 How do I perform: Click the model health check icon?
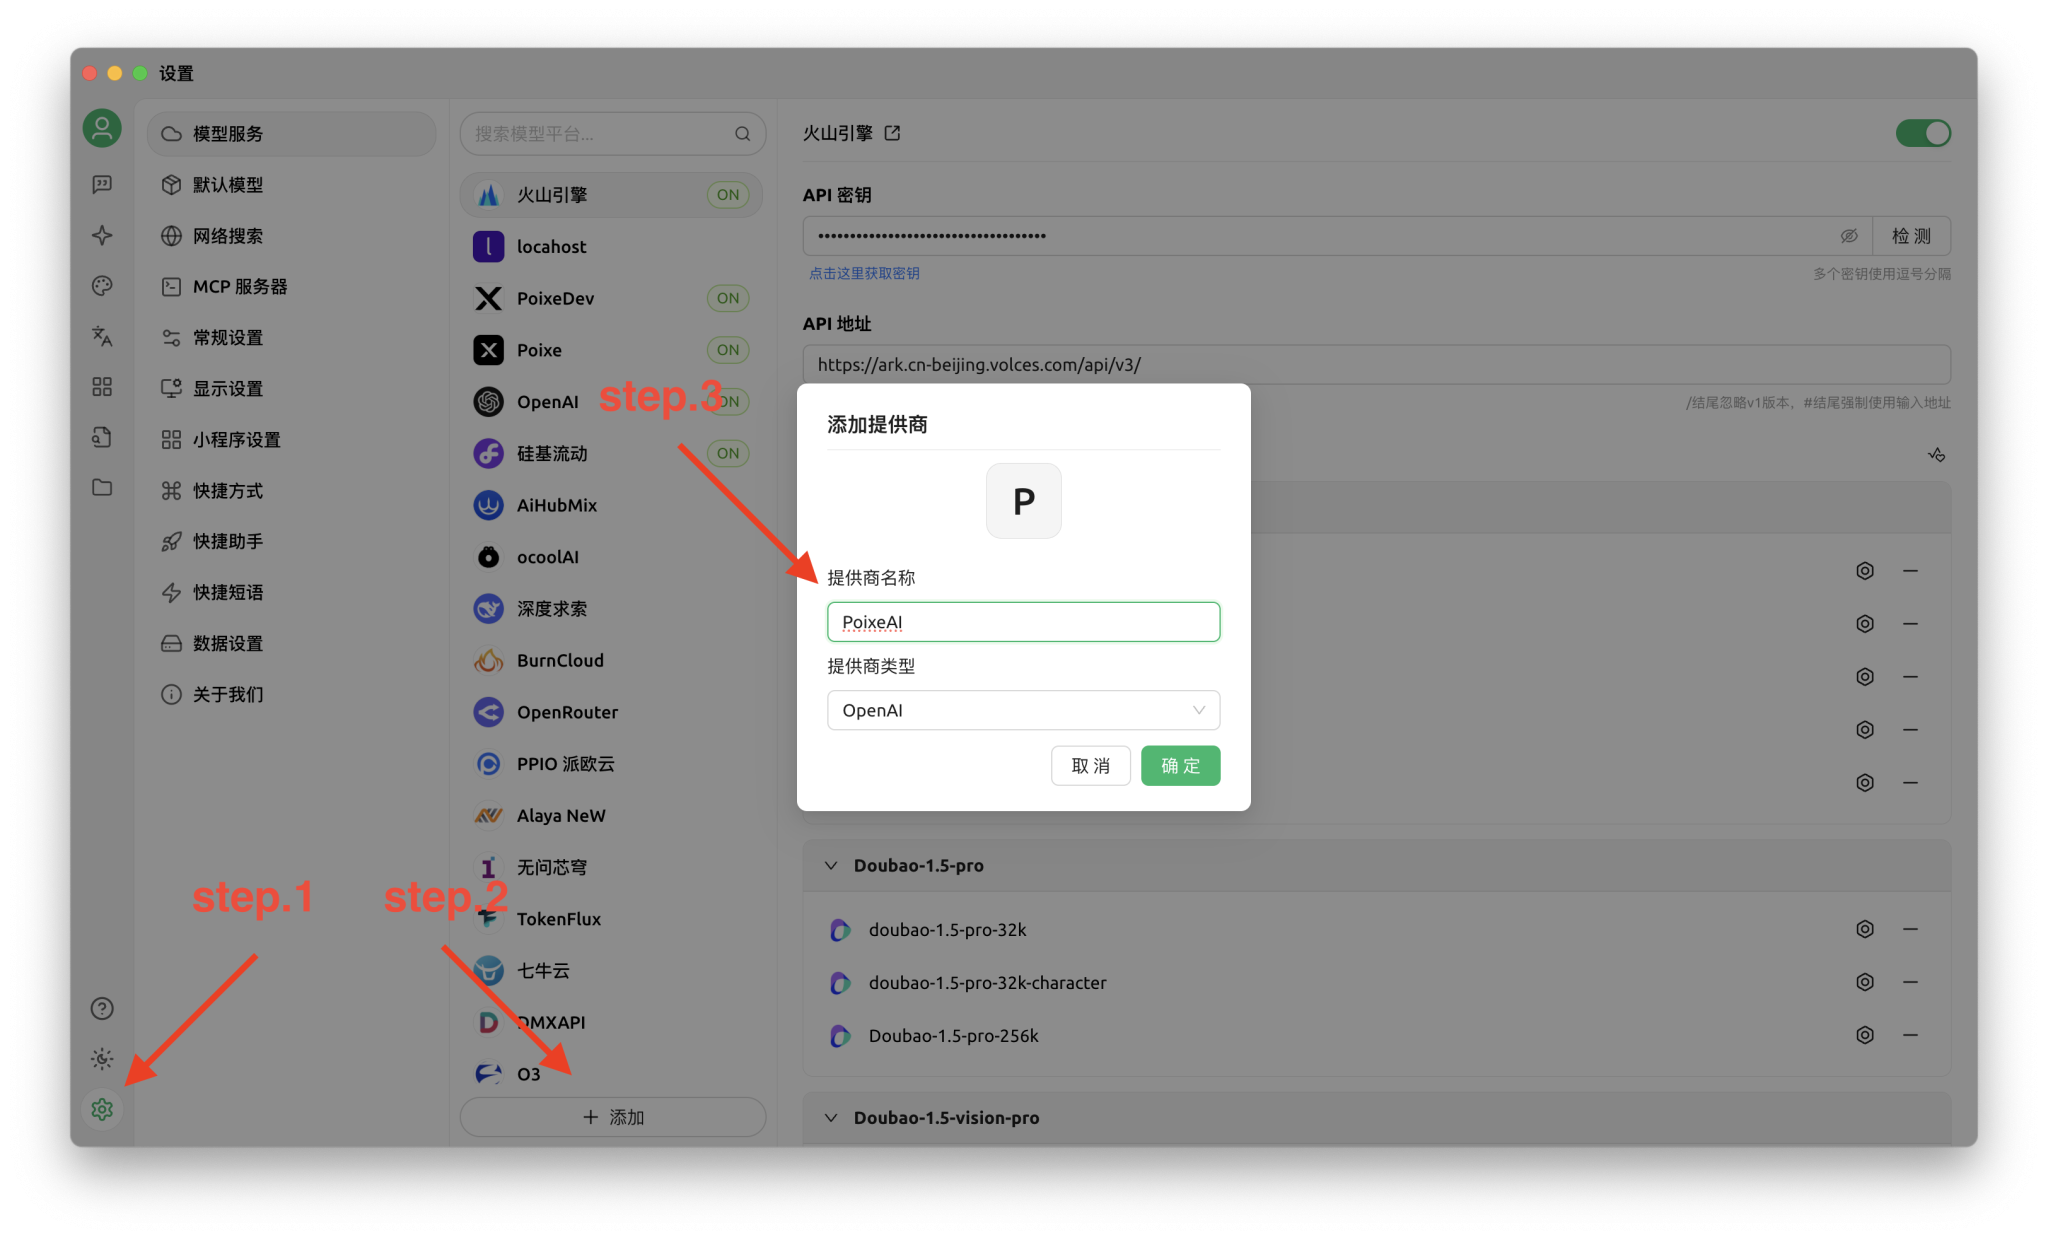point(1937,455)
